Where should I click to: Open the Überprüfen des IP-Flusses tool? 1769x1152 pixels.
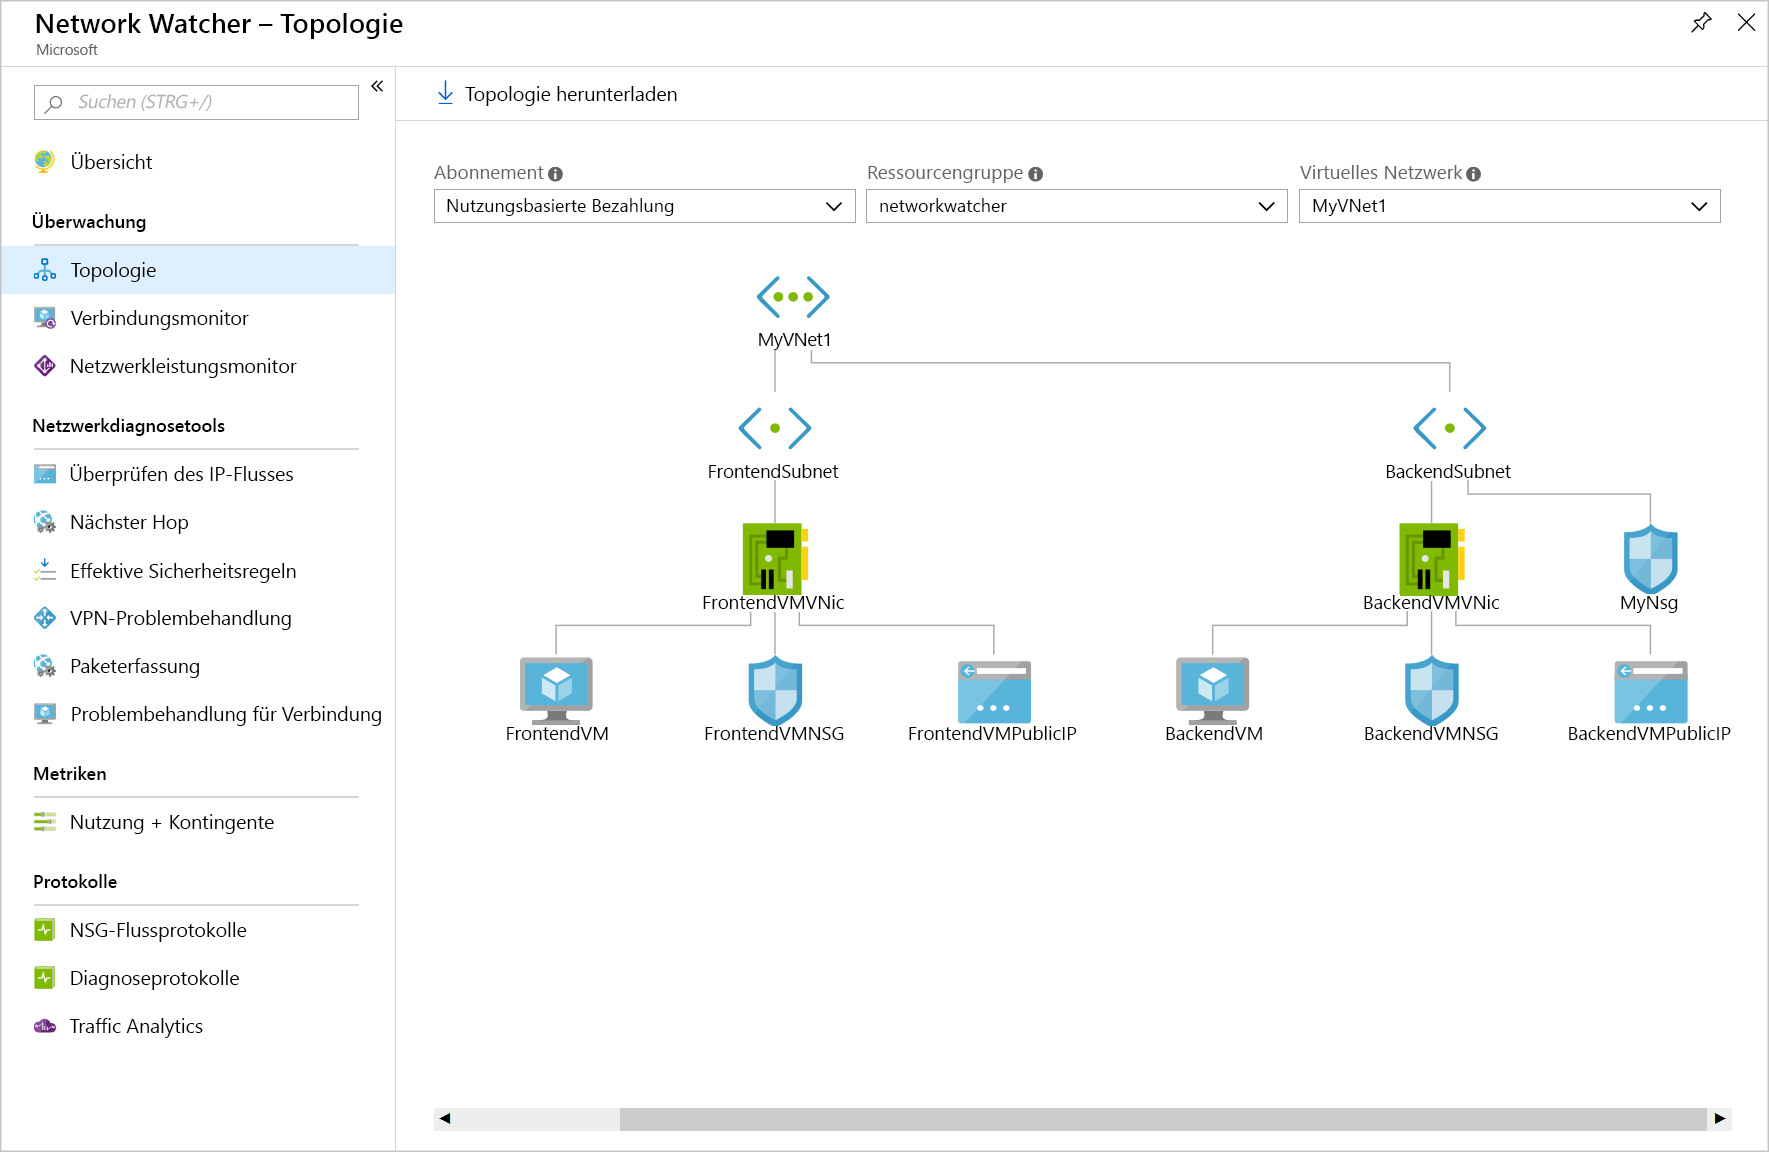click(x=181, y=474)
